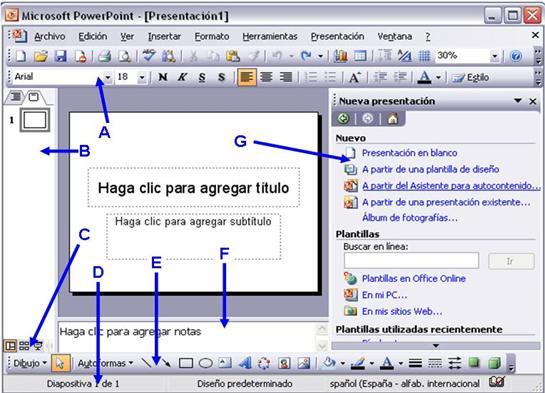
Task: Click font color A on drawing toolbar
Action: [387, 363]
